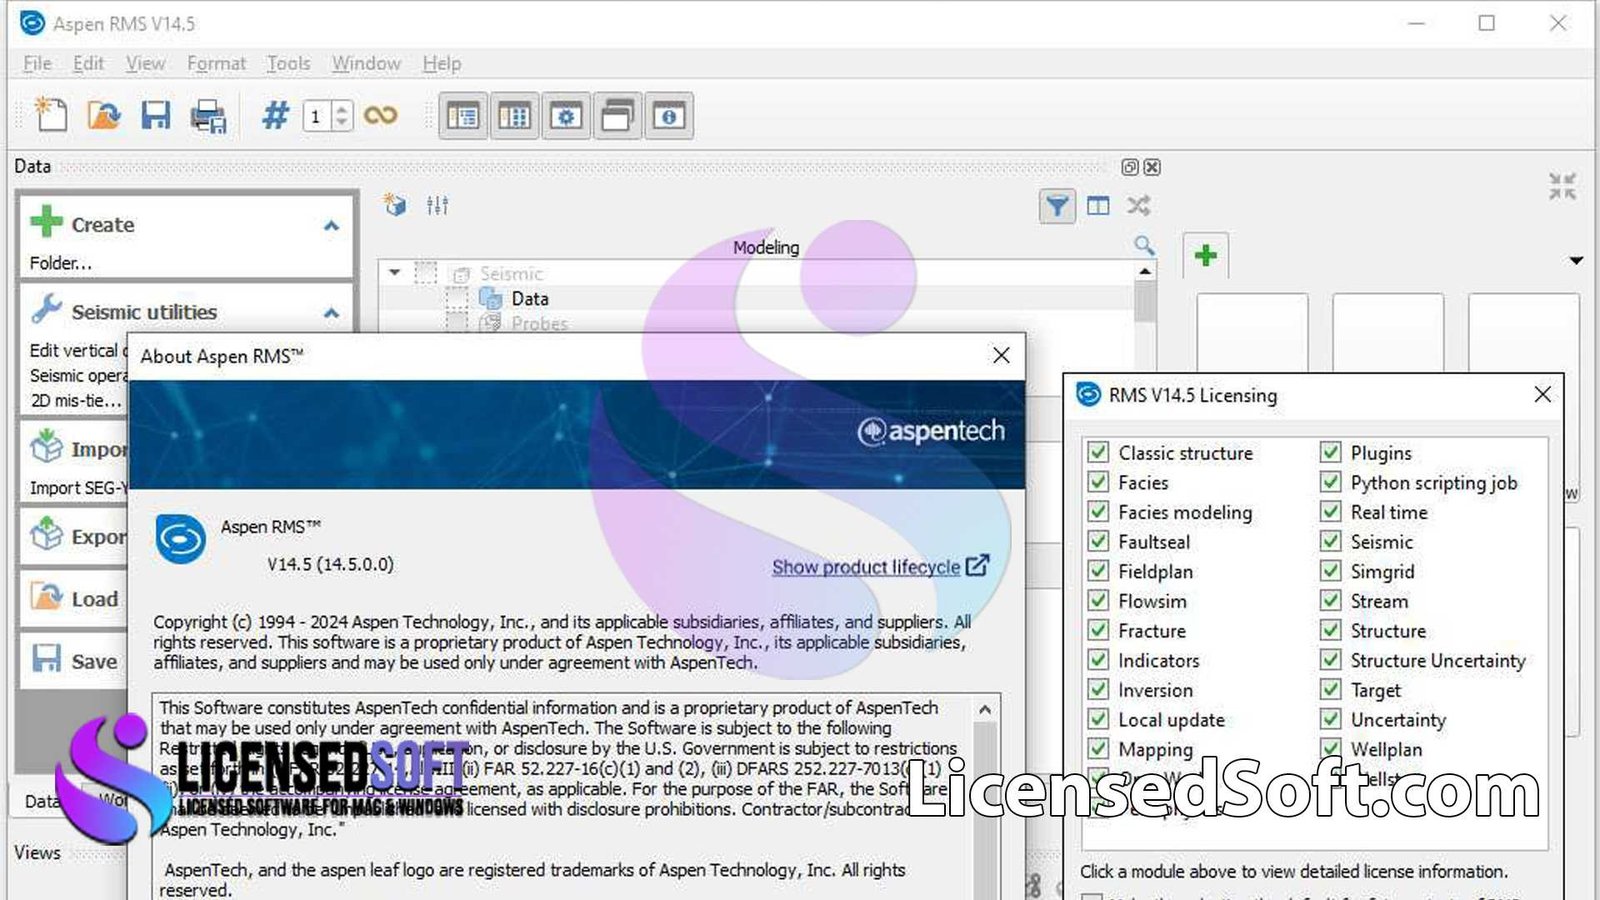Click the 2D mis-tie... utility option
This screenshot has height=900, width=1600.
point(75,400)
